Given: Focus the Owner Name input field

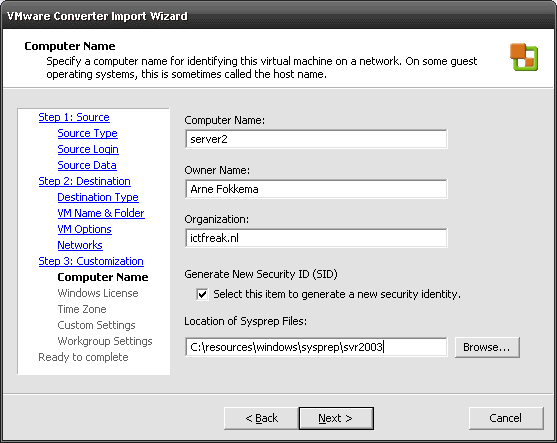Looking at the screenshot, I should click(x=316, y=189).
